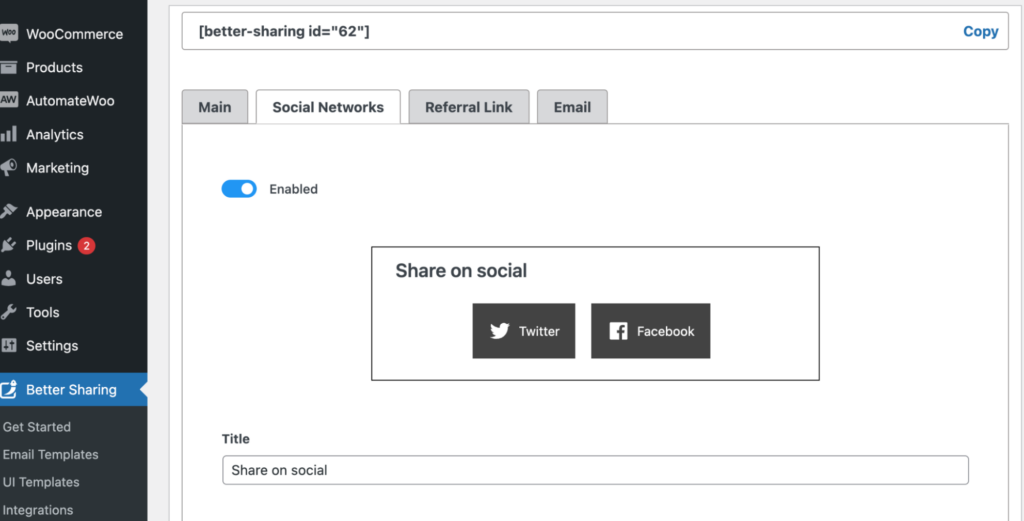Image resolution: width=1024 pixels, height=521 pixels.
Task: Copy the better-sharing shortcode
Action: tap(980, 31)
